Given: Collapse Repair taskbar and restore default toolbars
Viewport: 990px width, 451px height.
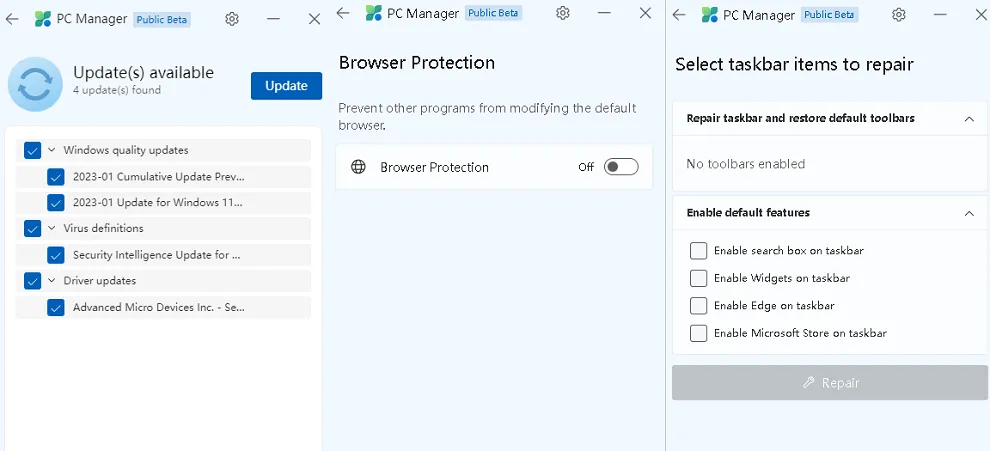Looking at the screenshot, I should click(x=968, y=118).
